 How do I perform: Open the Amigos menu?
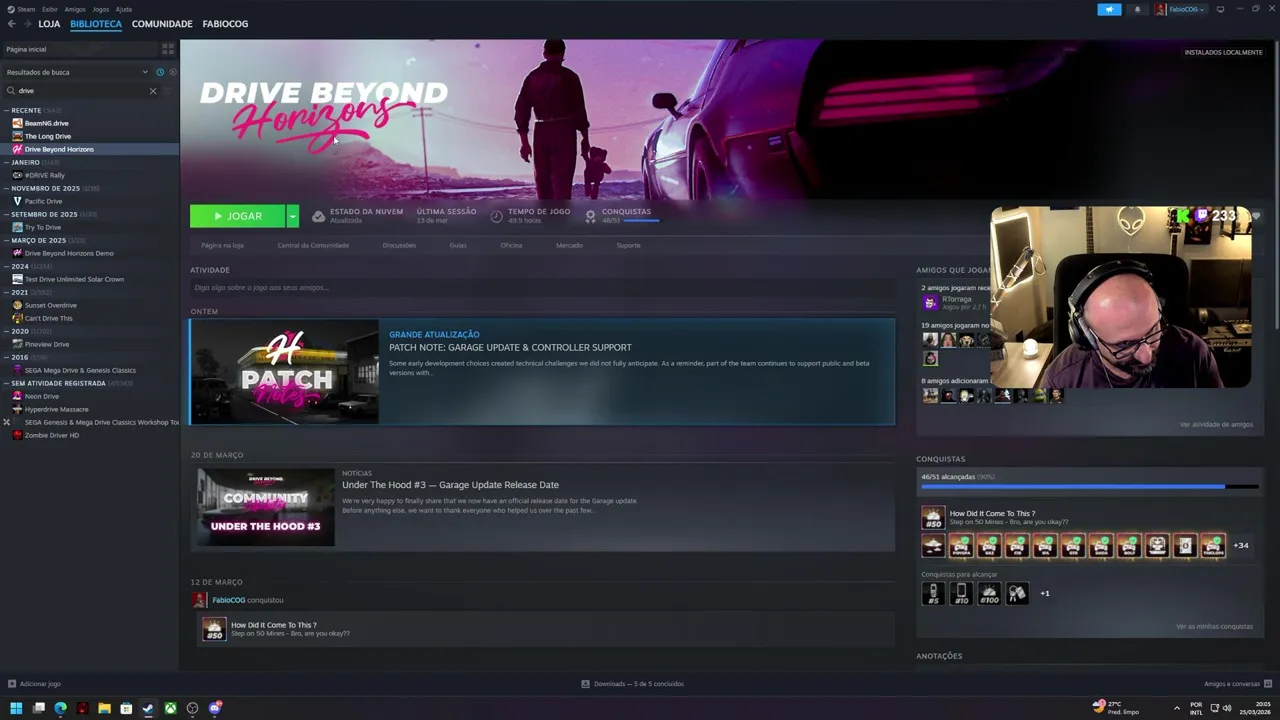point(75,9)
